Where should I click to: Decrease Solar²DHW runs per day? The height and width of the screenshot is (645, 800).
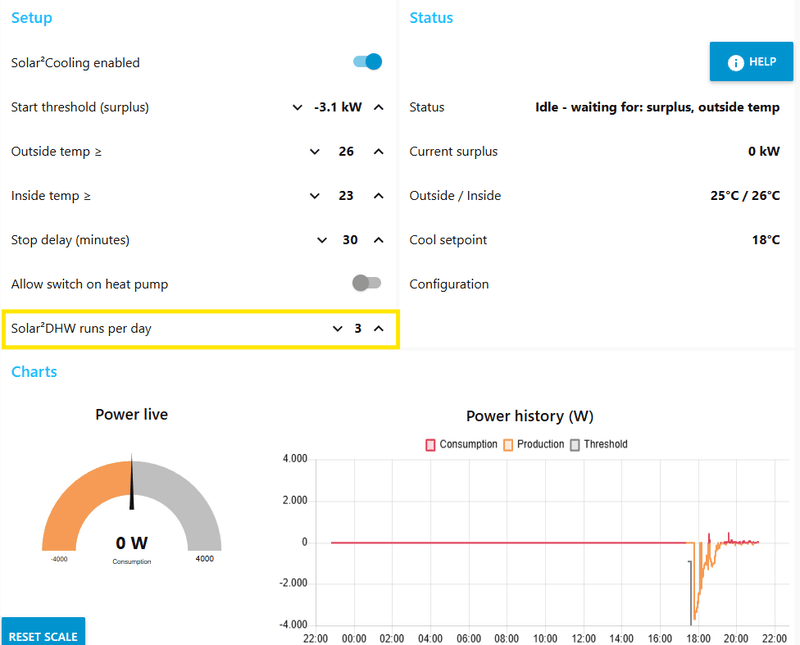(337, 329)
